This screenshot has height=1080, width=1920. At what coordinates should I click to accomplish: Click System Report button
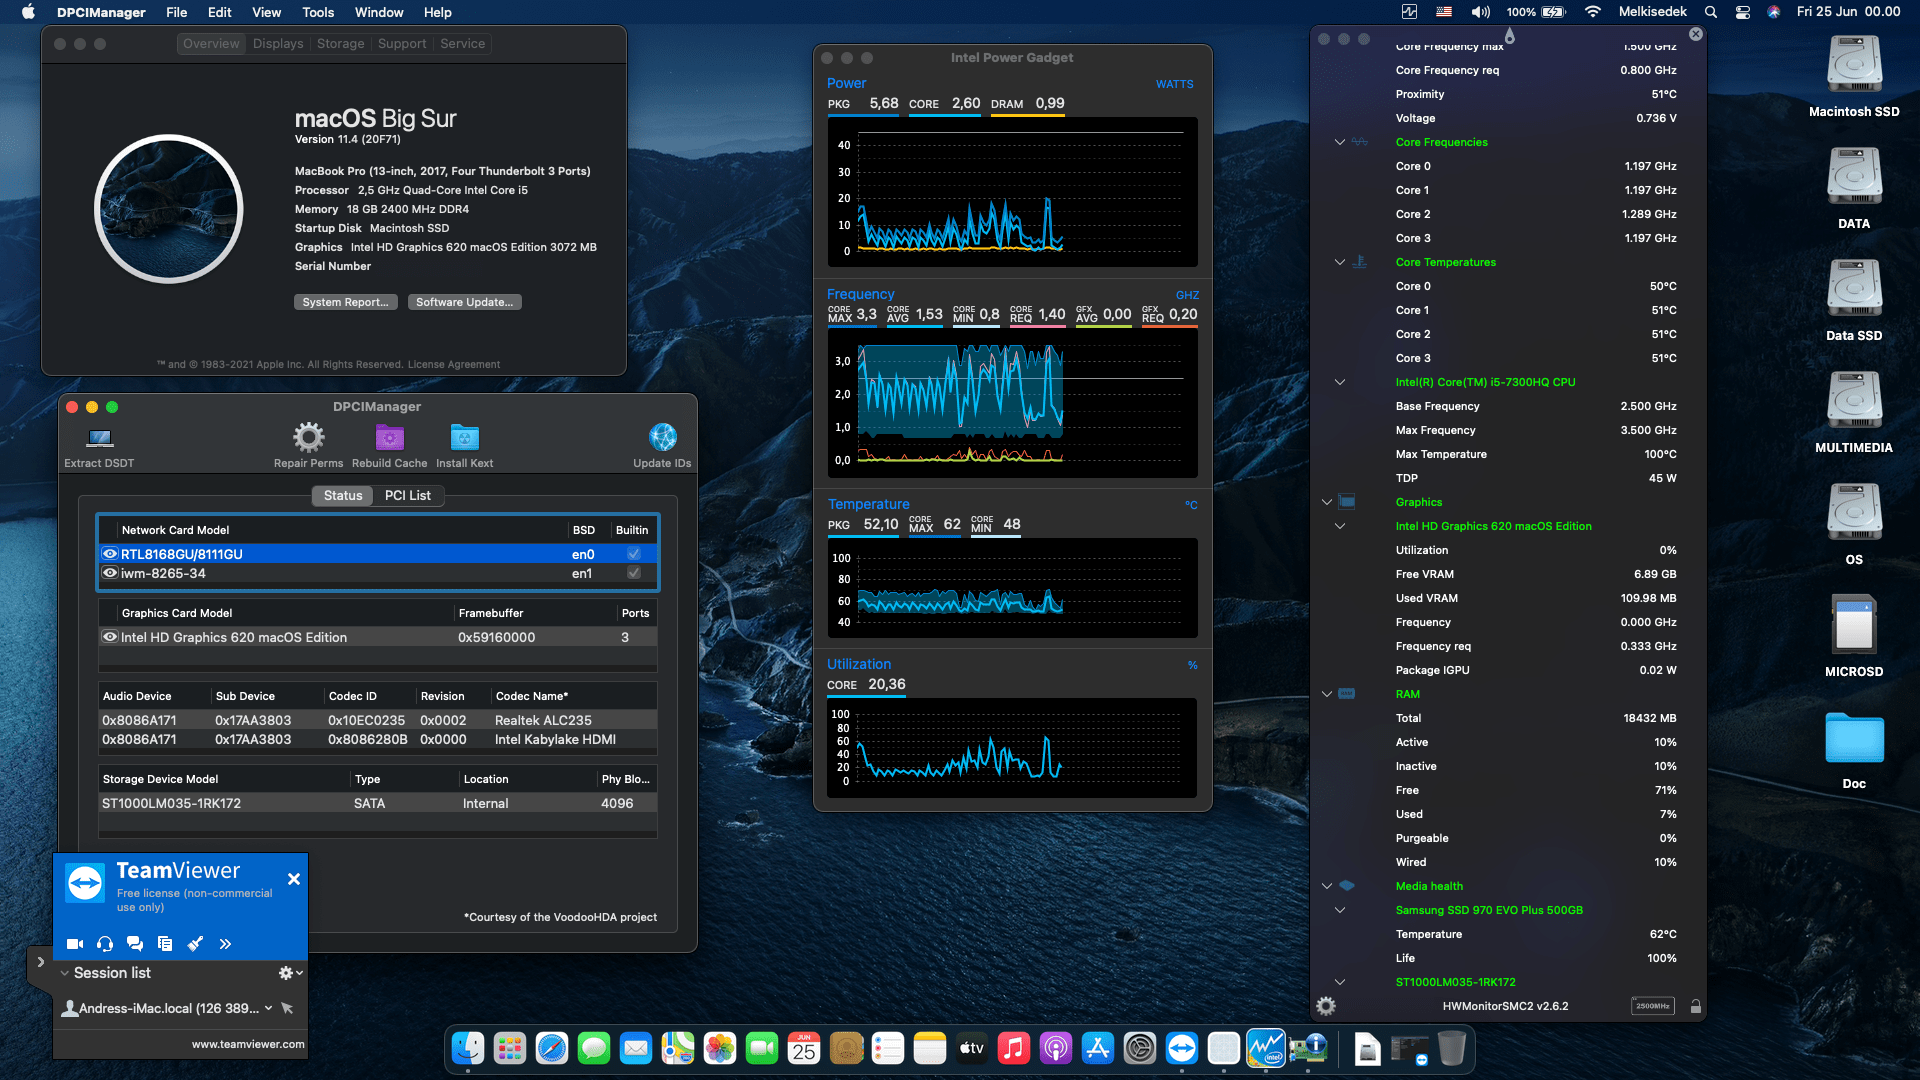(346, 302)
